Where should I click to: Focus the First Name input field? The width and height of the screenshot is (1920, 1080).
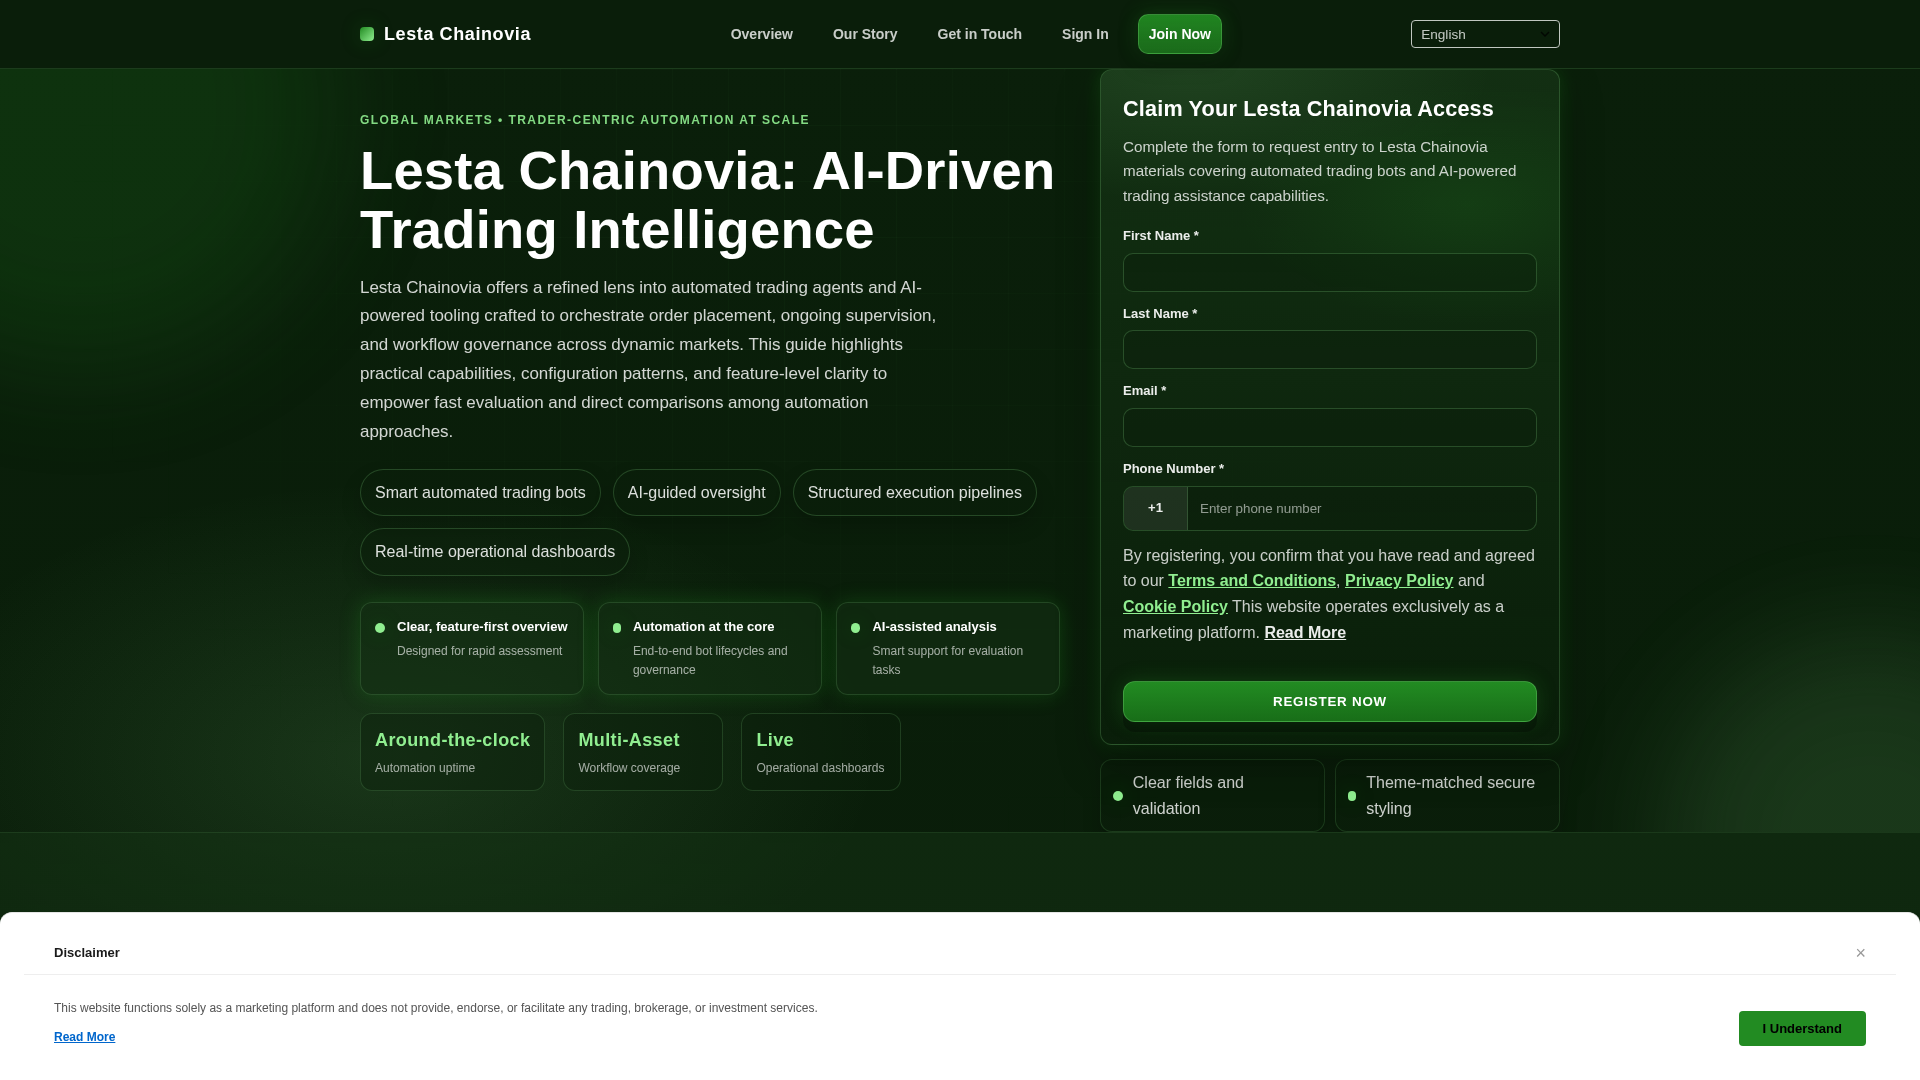(1330, 272)
